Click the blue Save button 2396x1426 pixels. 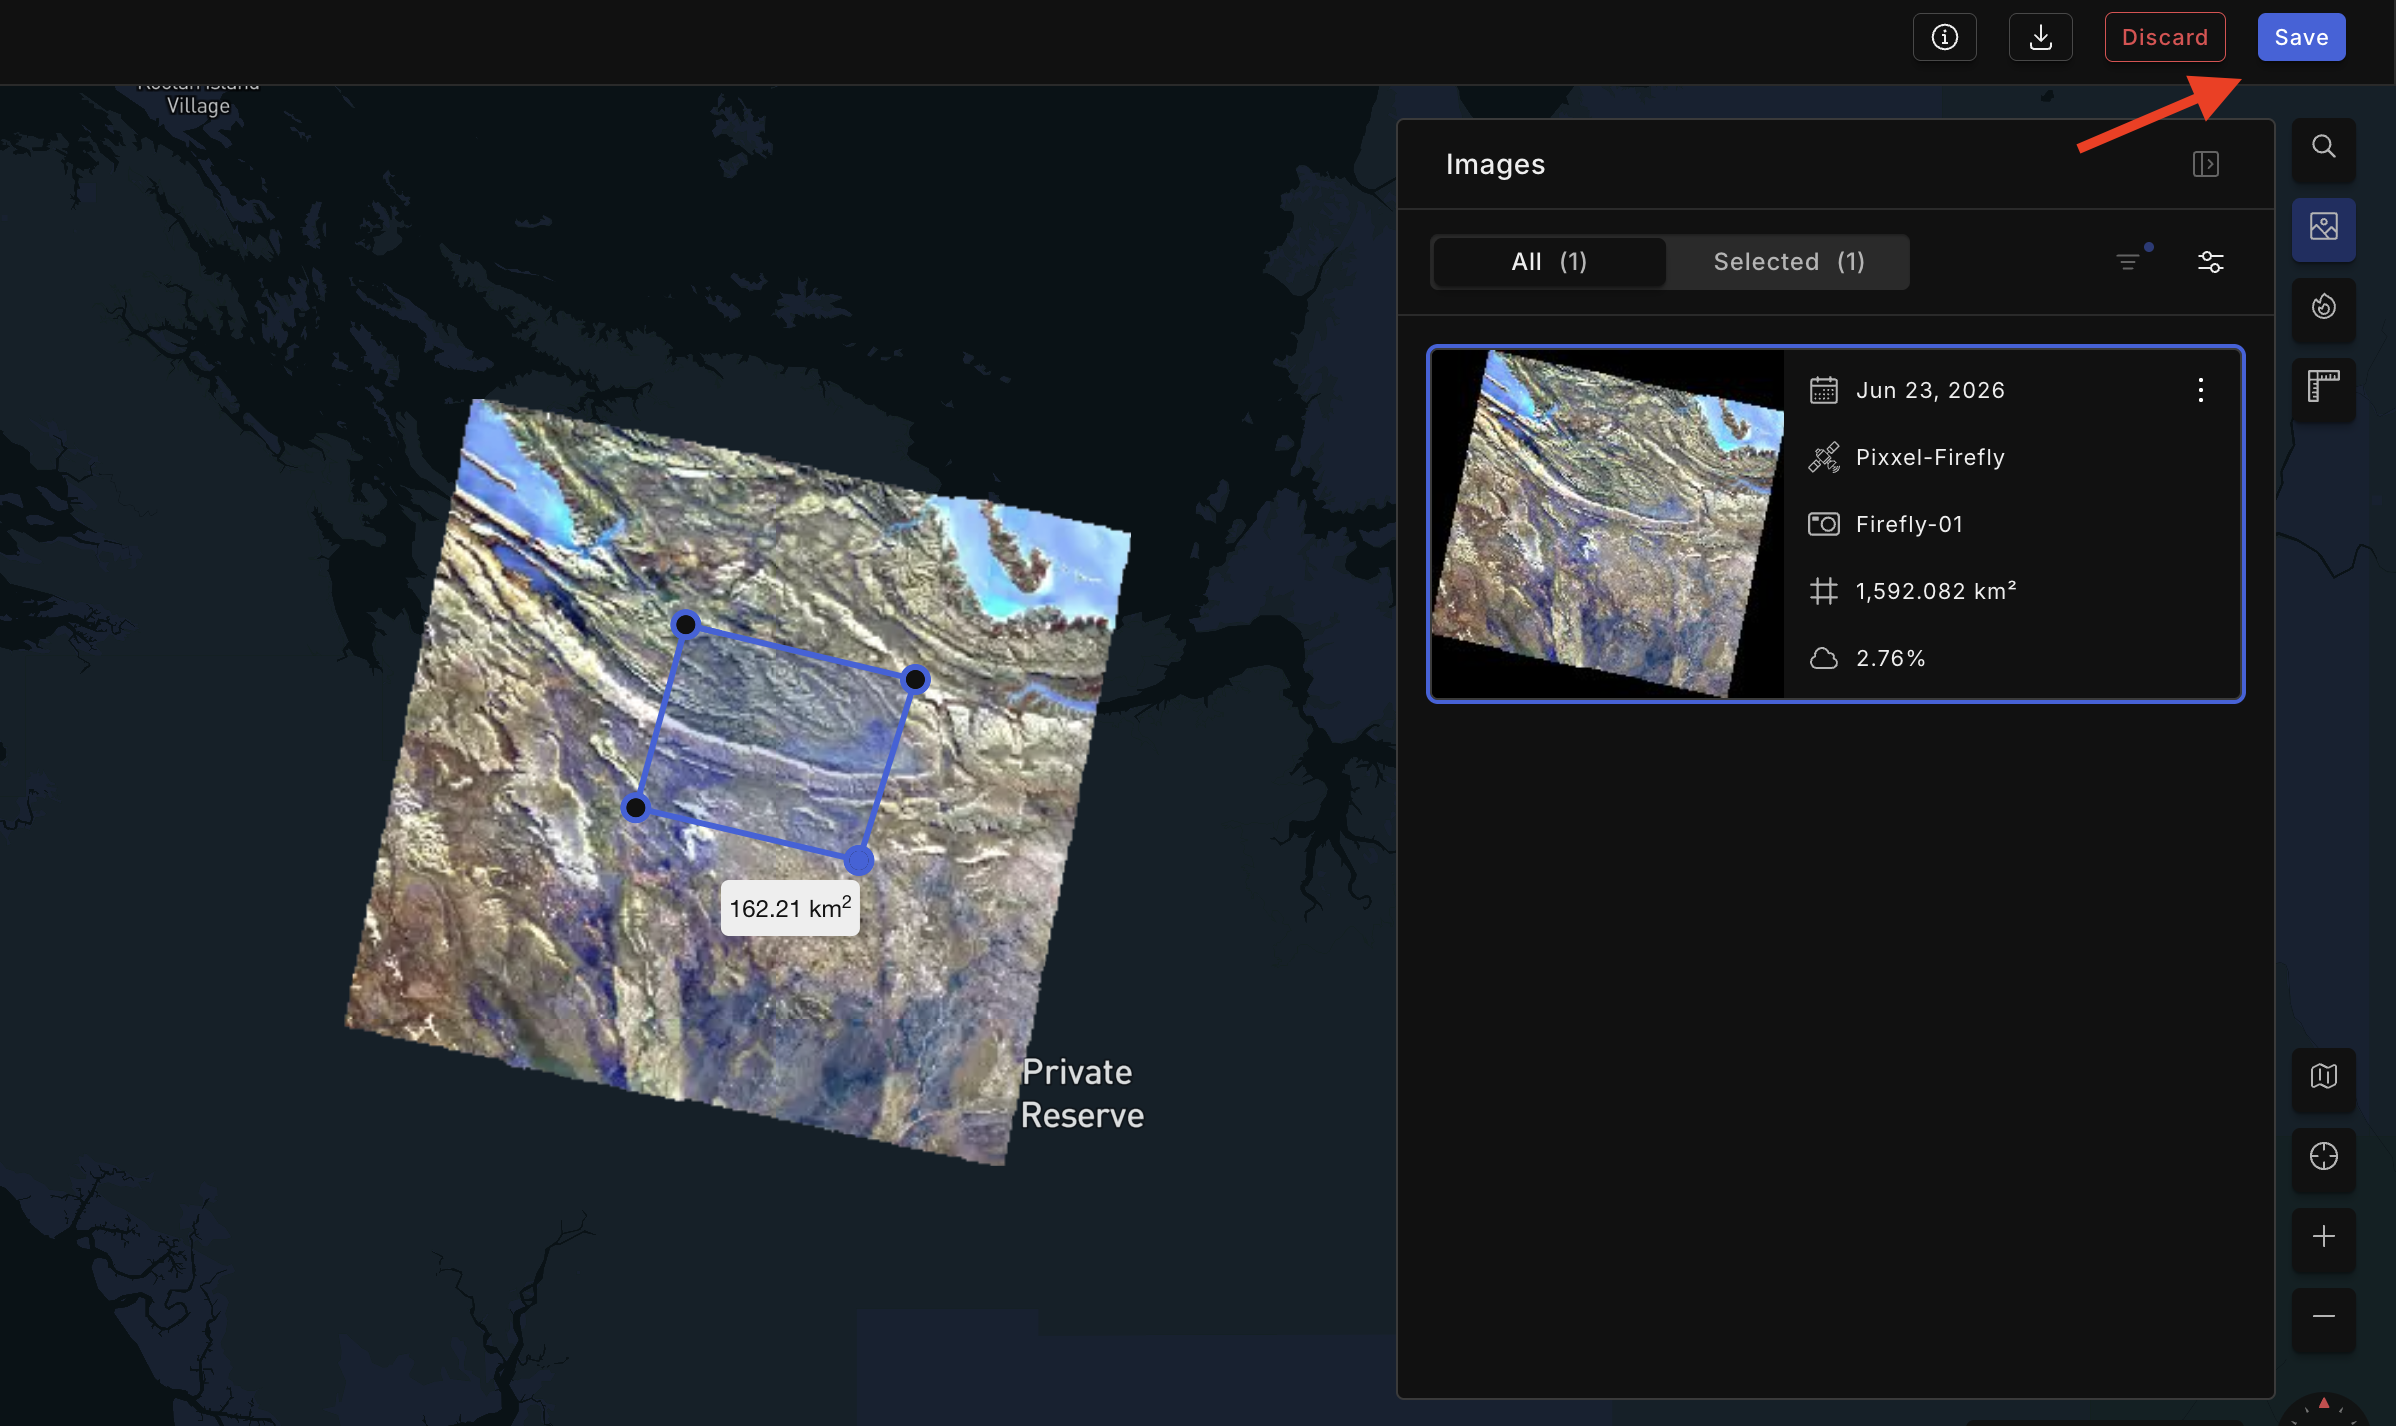tap(2301, 37)
